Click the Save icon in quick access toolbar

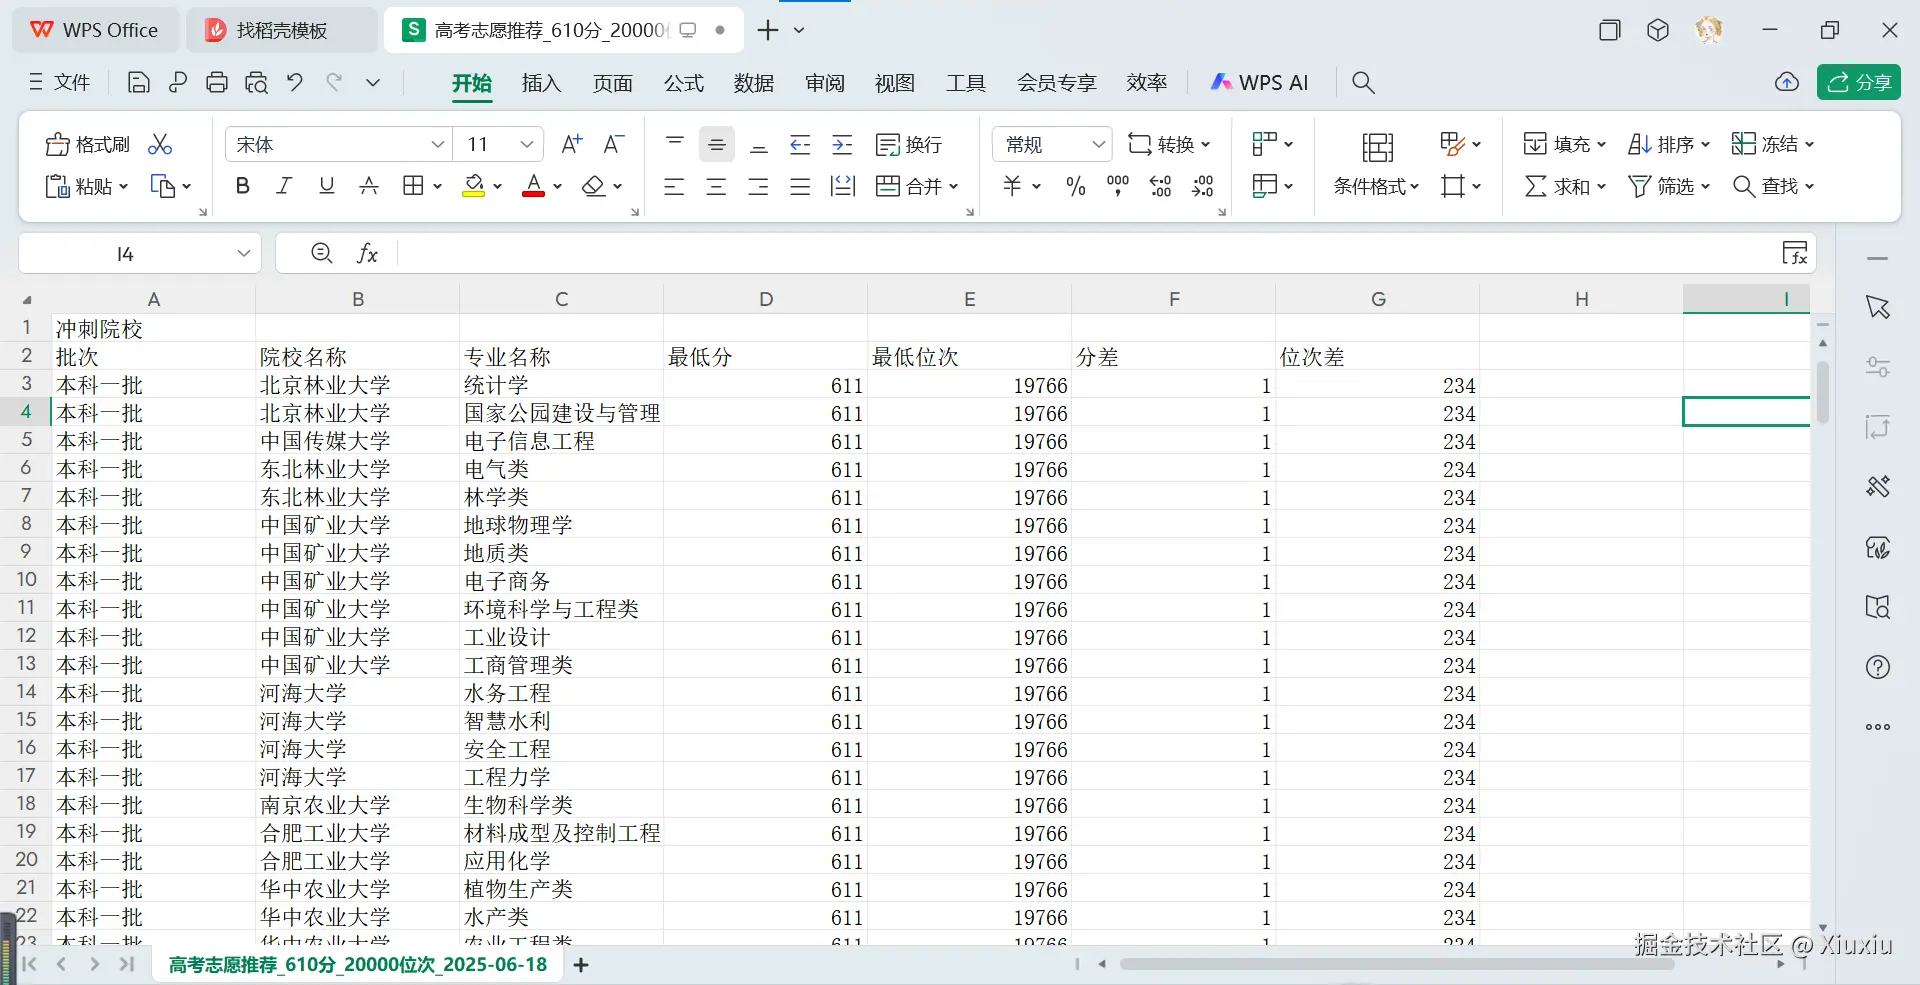[x=139, y=83]
